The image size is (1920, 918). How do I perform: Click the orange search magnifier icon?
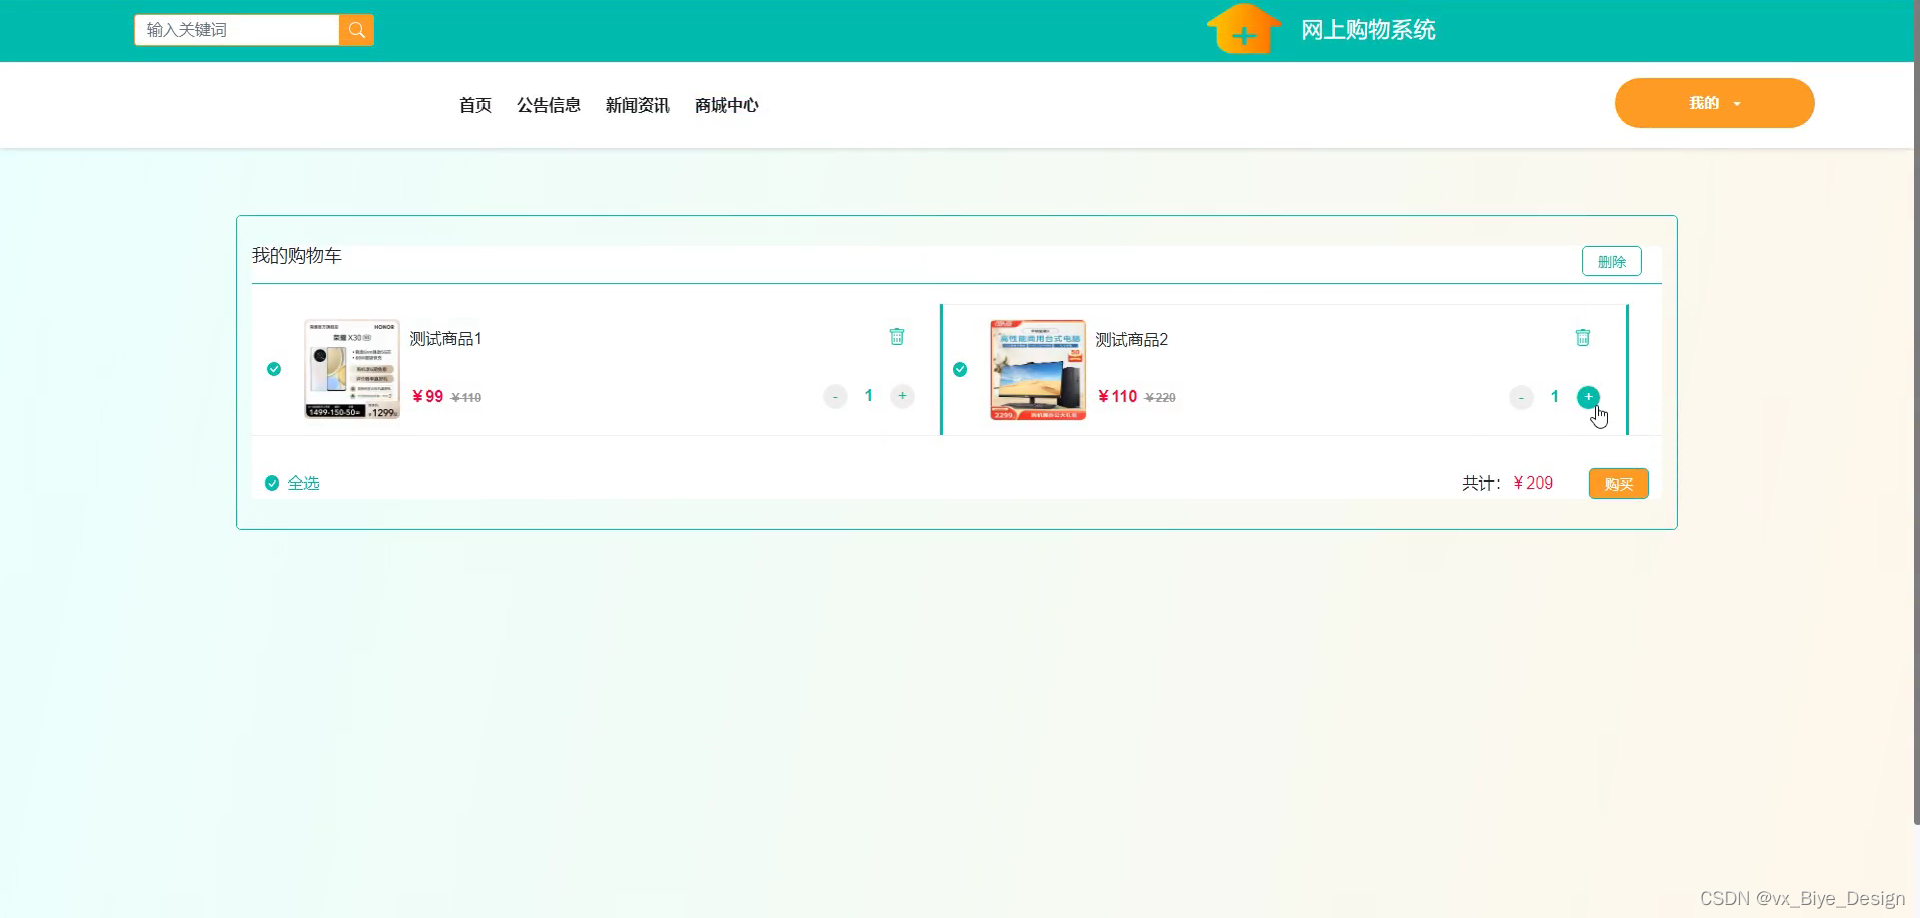pyautogui.click(x=356, y=30)
